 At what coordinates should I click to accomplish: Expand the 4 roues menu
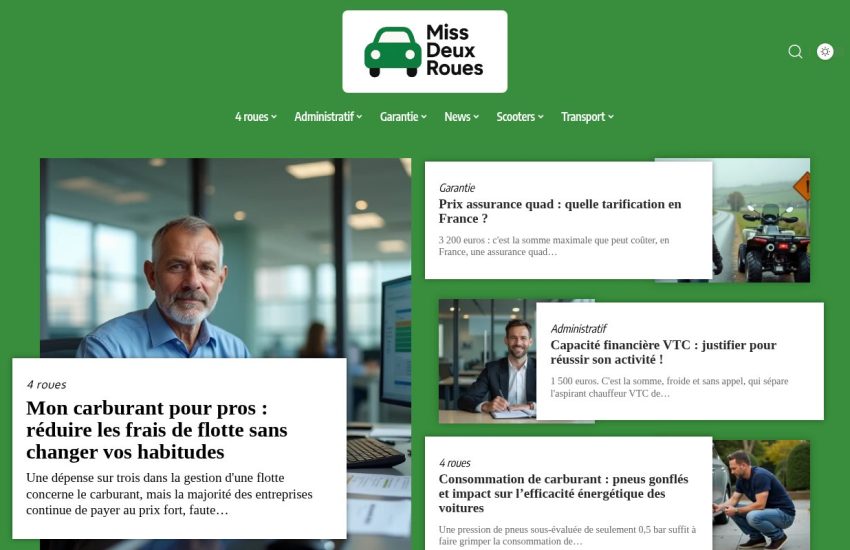coord(256,117)
